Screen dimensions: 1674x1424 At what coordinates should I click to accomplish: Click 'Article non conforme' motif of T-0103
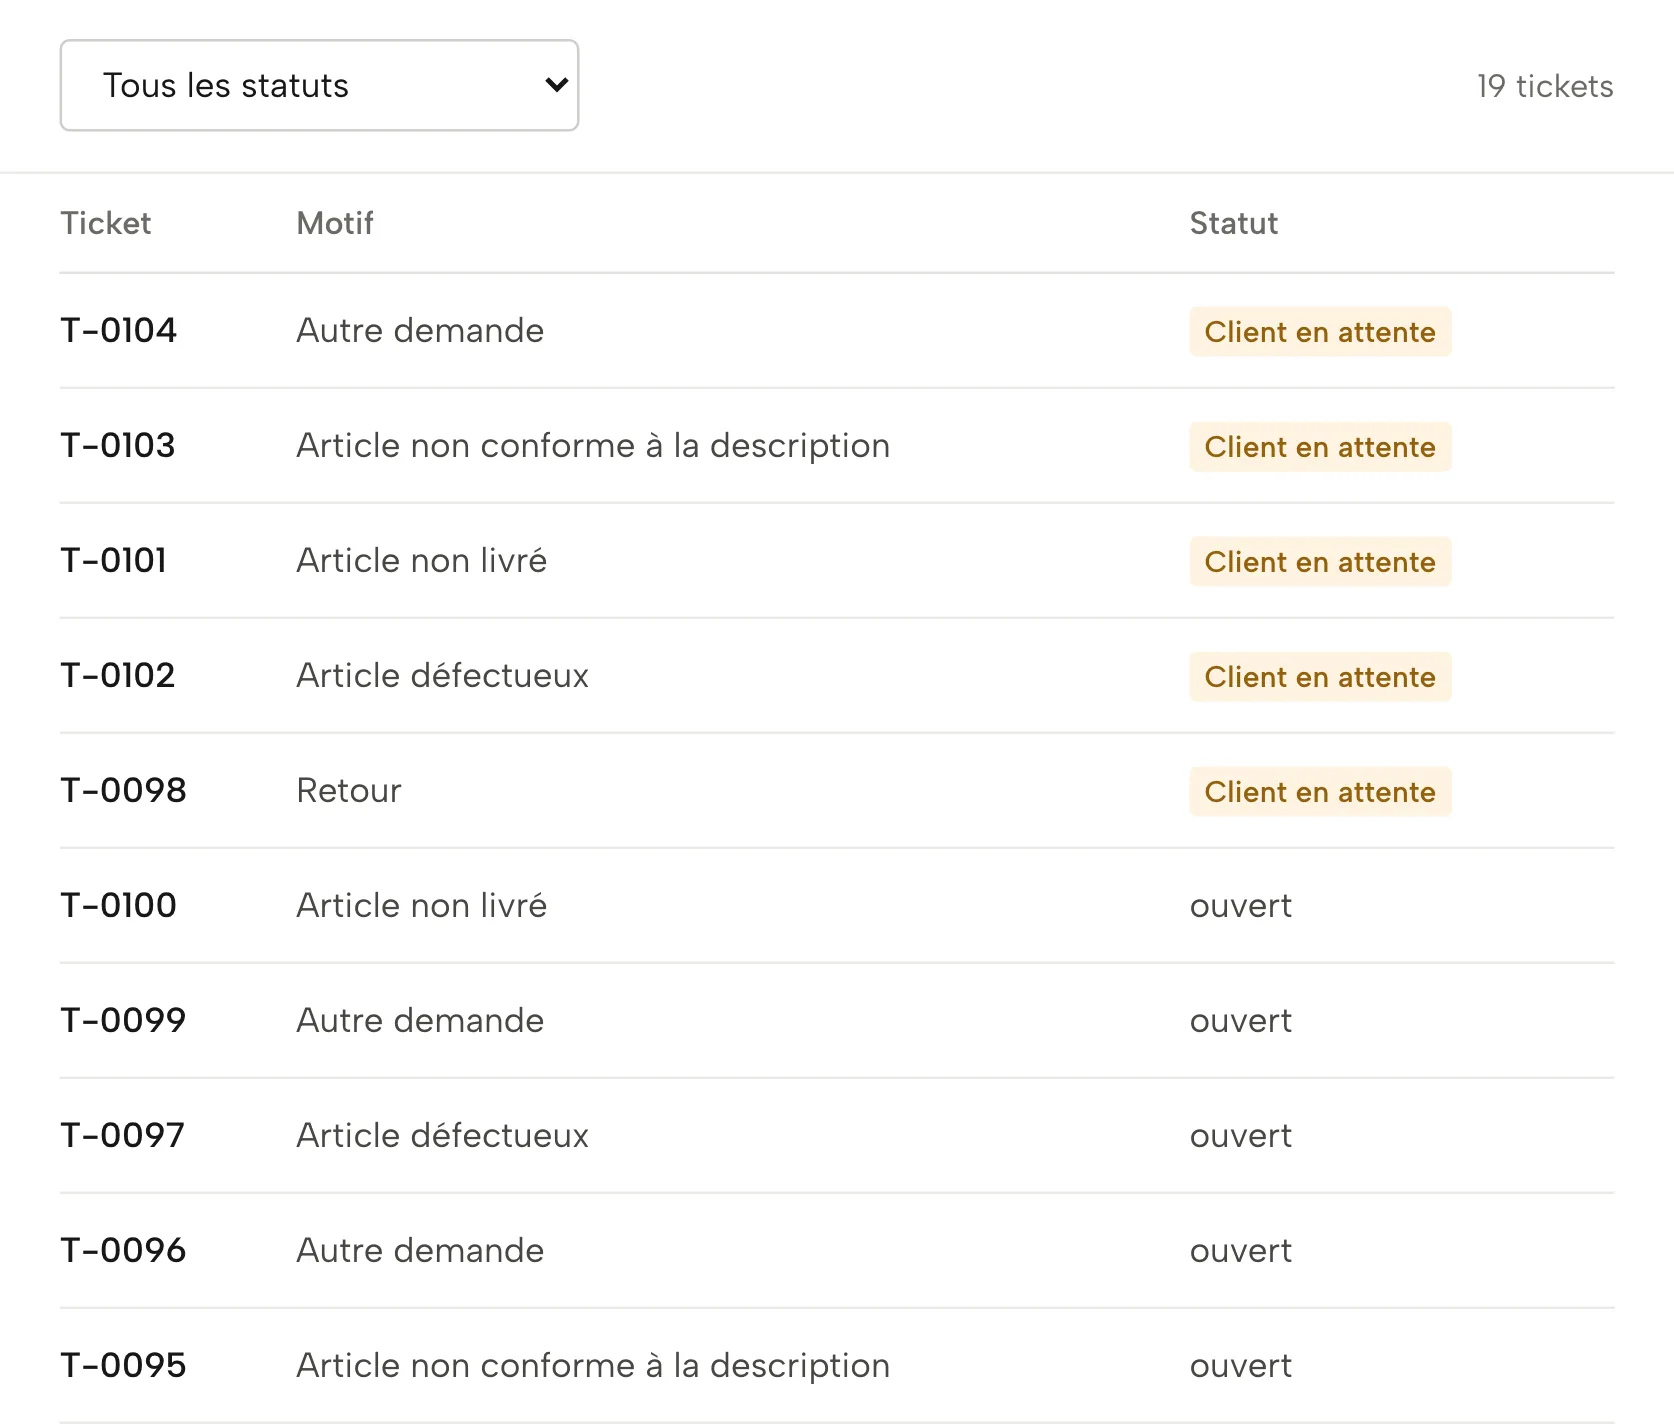pyautogui.click(x=593, y=445)
